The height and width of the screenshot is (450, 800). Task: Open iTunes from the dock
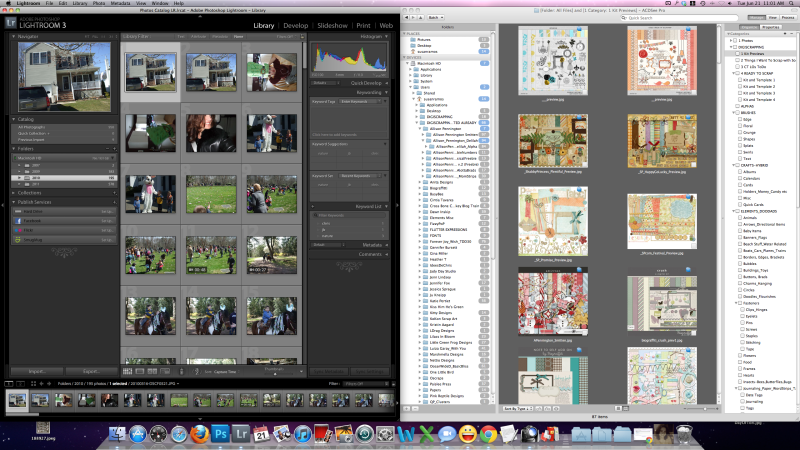click(x=303, y=434)
